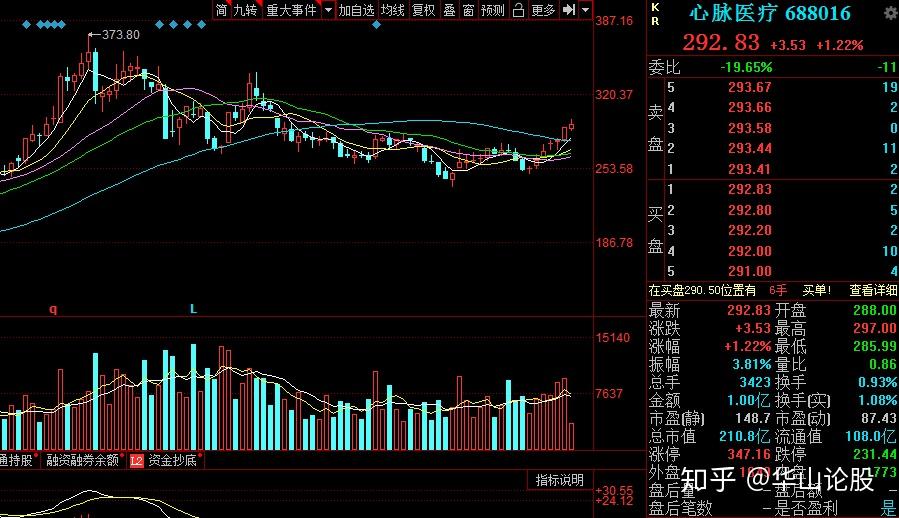
Task: Click the q marker under the chart
Action: pyautogui.click(x=53, y=309)
